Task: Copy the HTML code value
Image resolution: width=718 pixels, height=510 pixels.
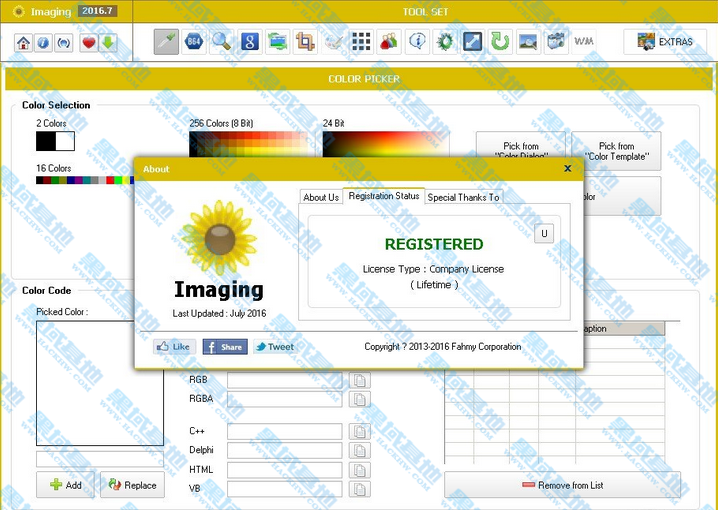Action: point(359,470)
